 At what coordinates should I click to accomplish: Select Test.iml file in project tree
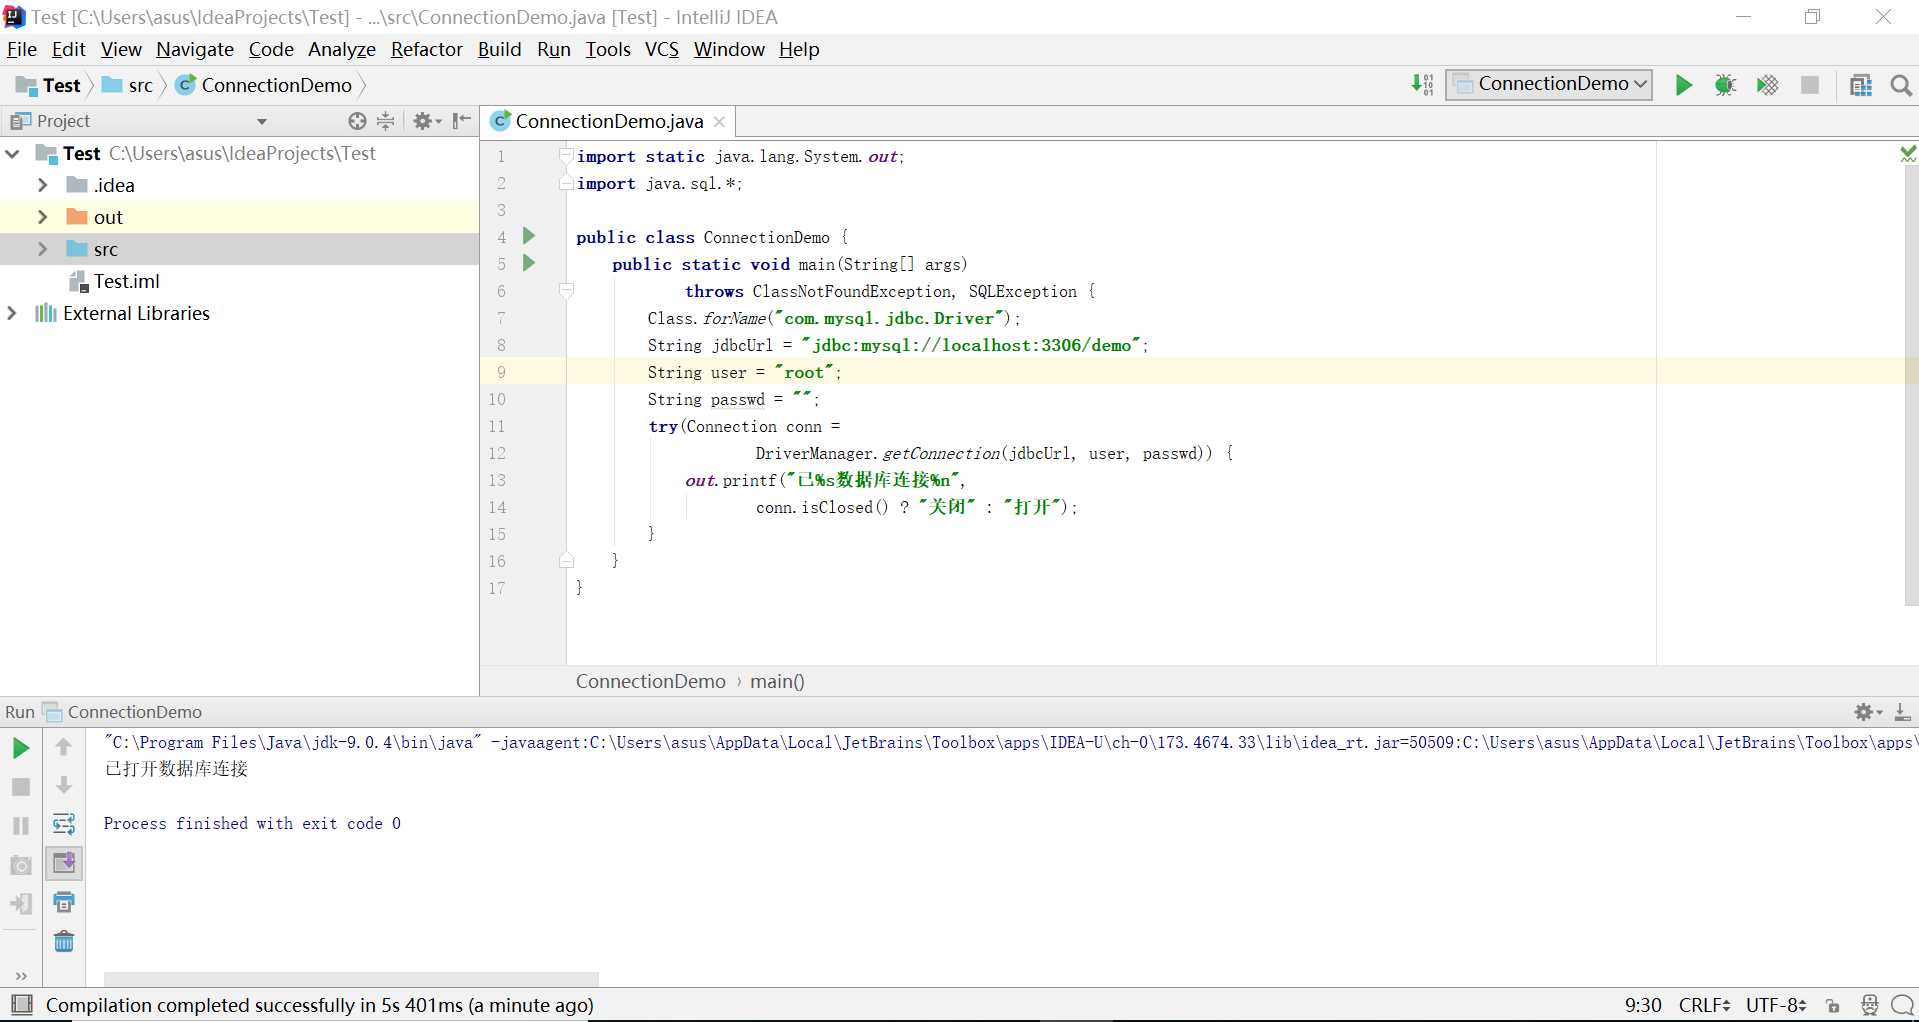(x=126, y=281)
